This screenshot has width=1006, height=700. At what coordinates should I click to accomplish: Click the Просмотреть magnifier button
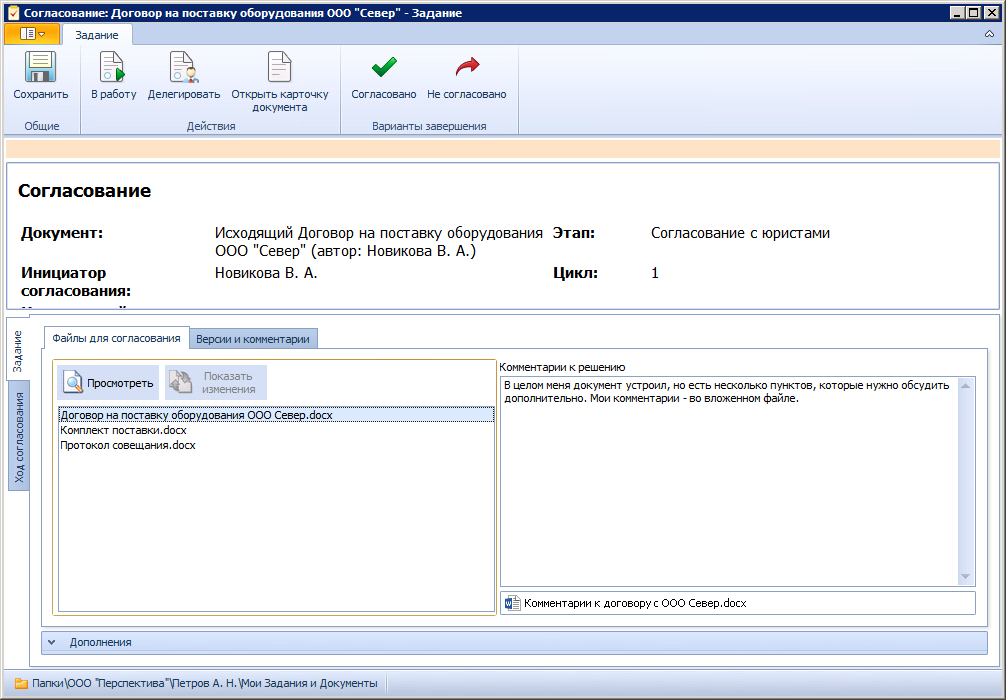pos(109,383)
